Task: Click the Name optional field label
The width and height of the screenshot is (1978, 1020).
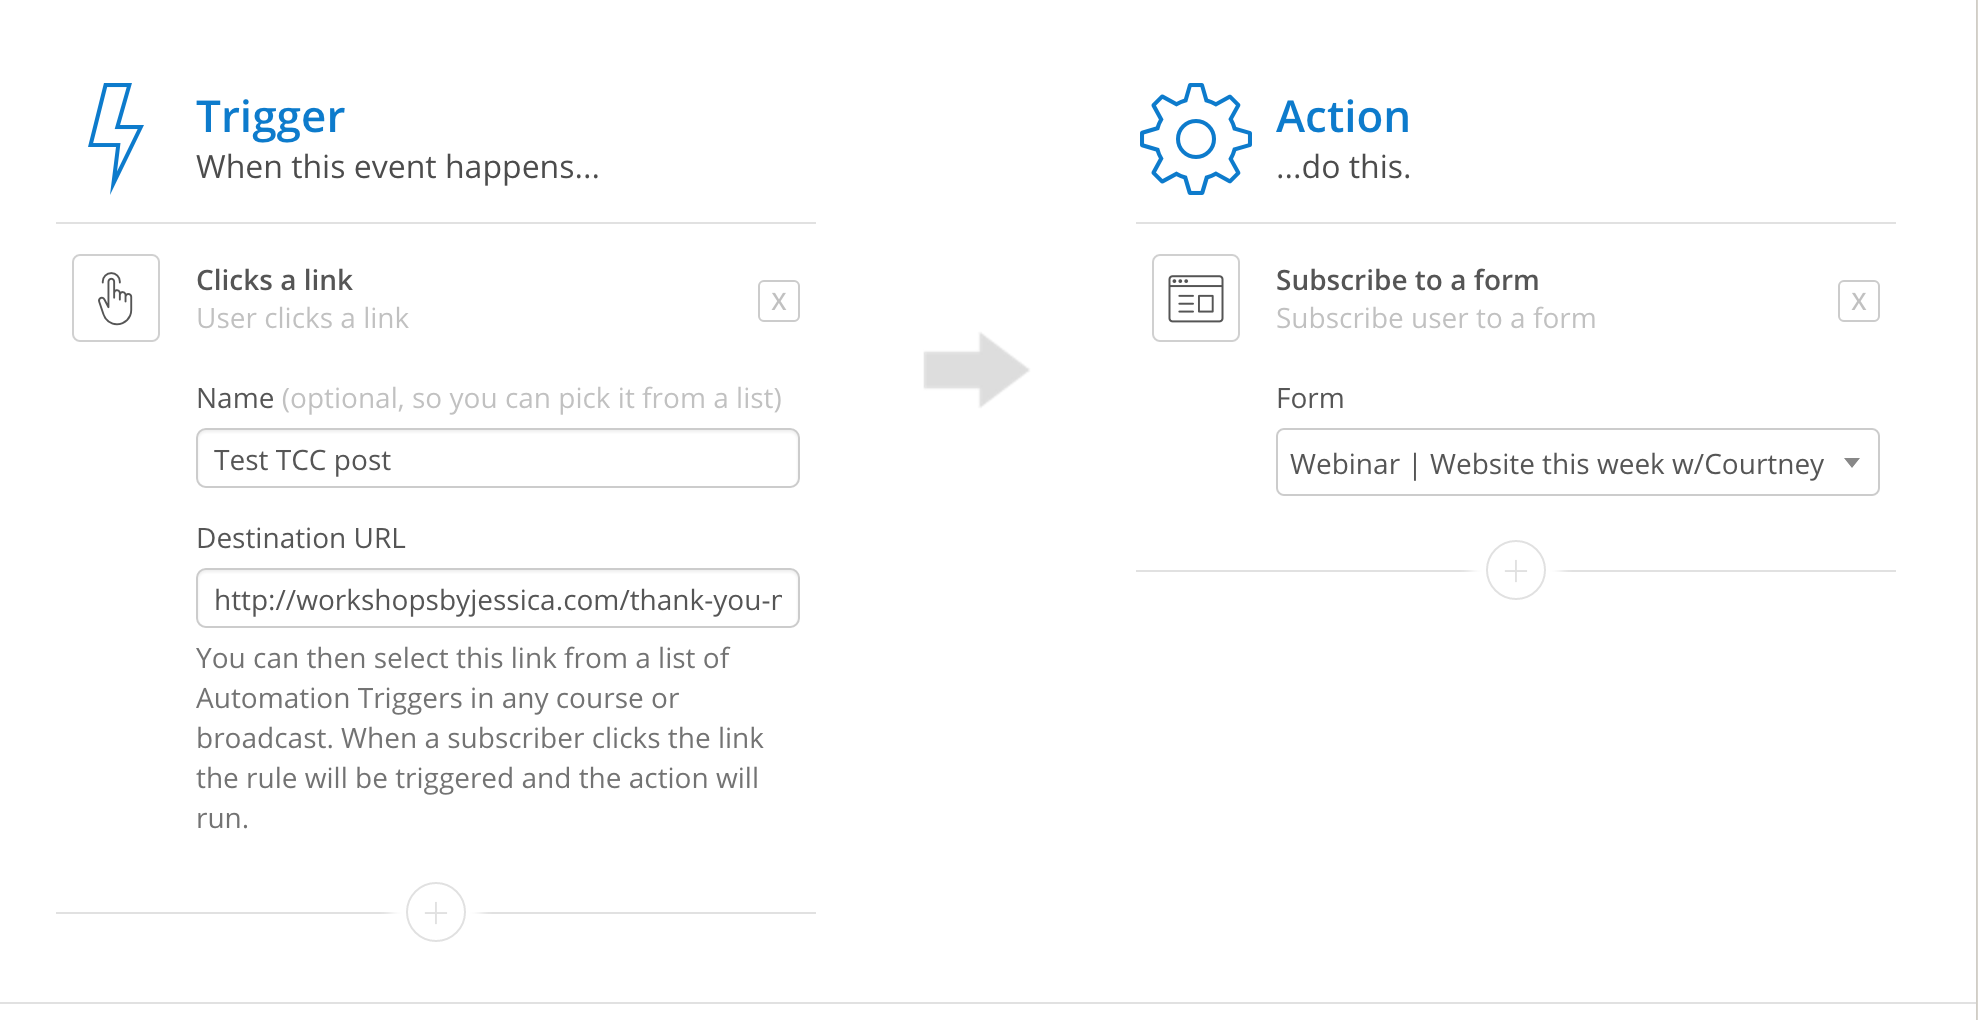Action: (489, 398)
